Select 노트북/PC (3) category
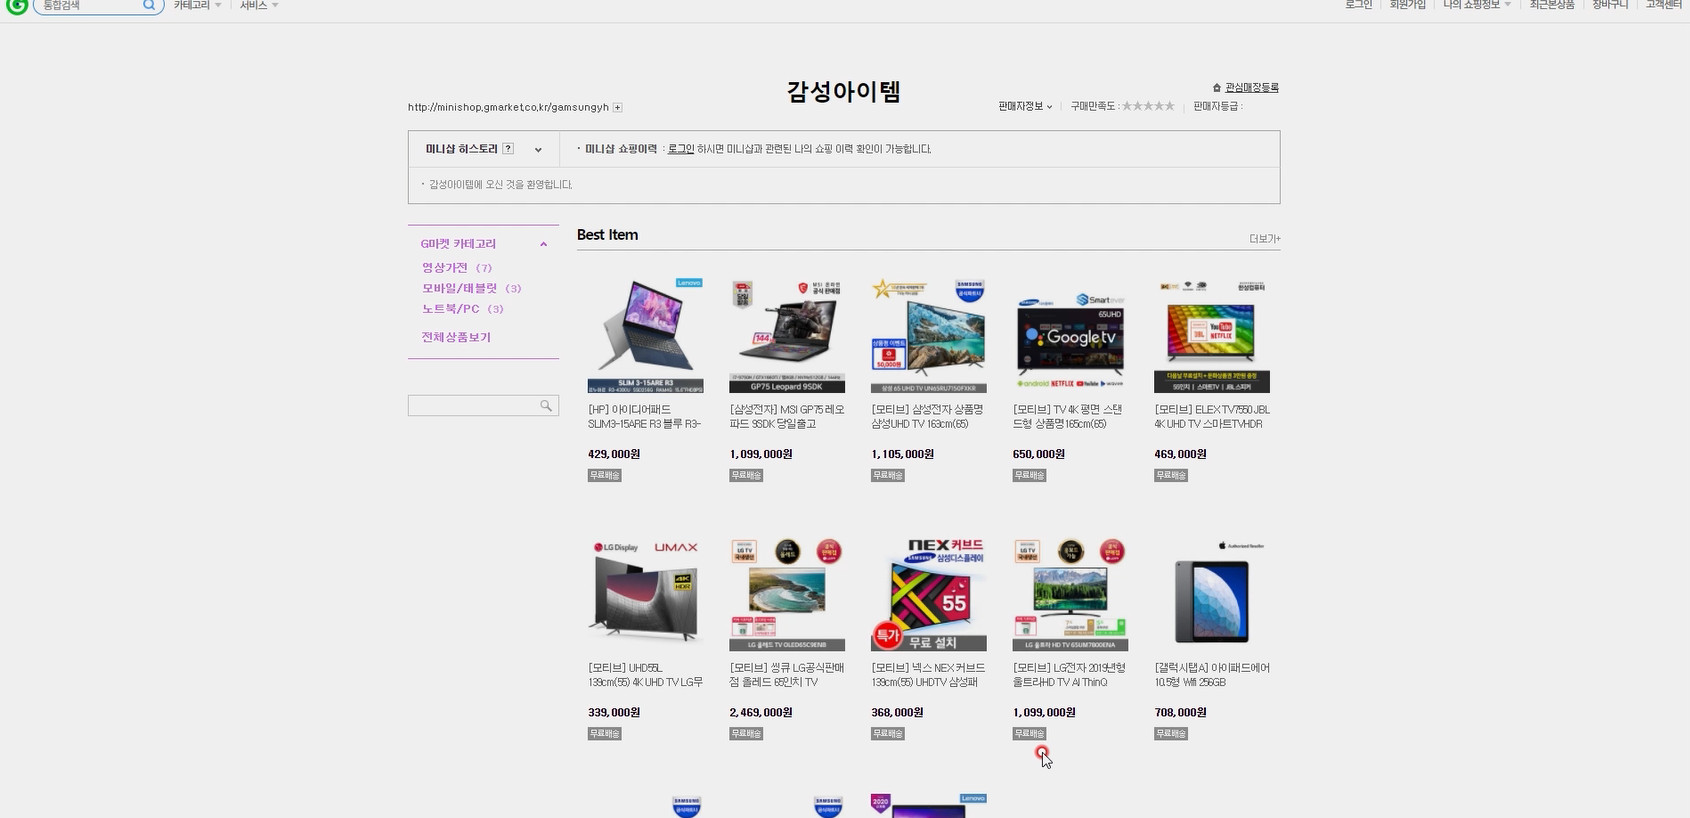Viewport: 1690px width, 818px height. (x=463, y=309)
